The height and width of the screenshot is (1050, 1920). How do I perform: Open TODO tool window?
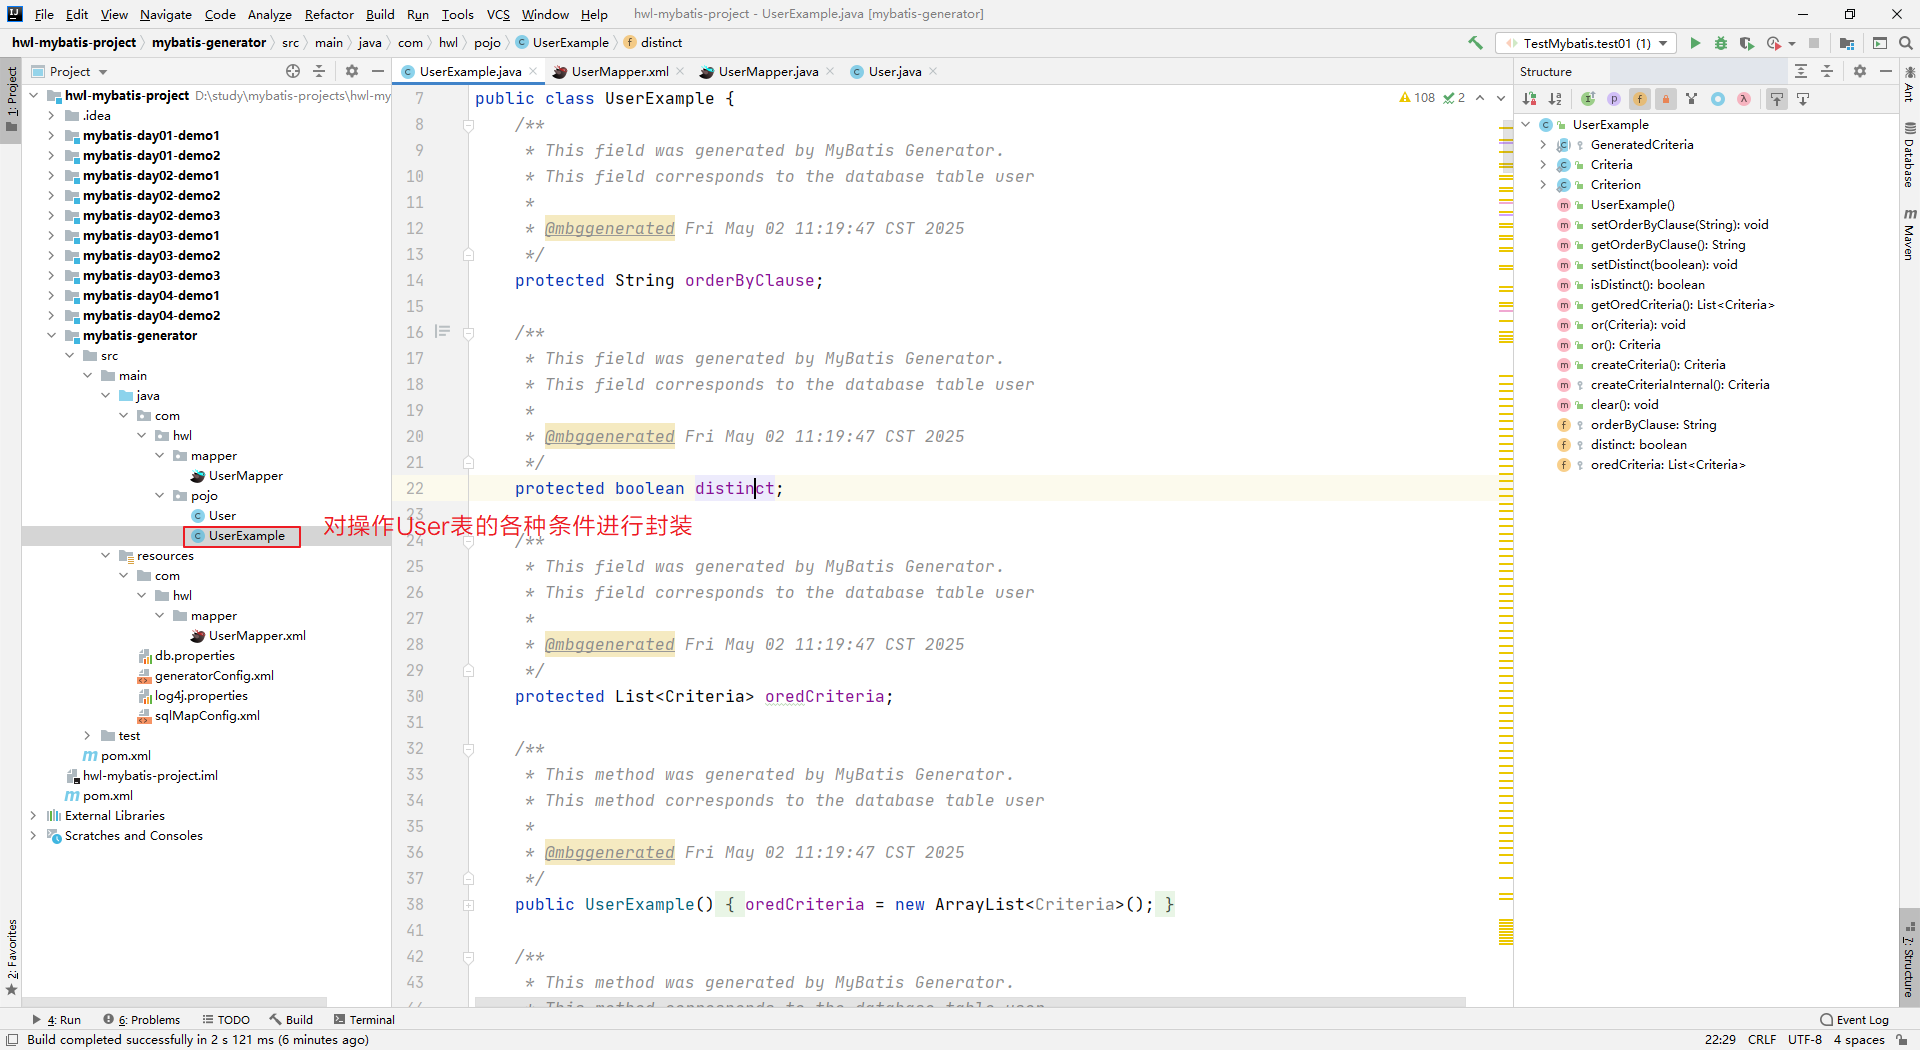(x=226, y=1019)
